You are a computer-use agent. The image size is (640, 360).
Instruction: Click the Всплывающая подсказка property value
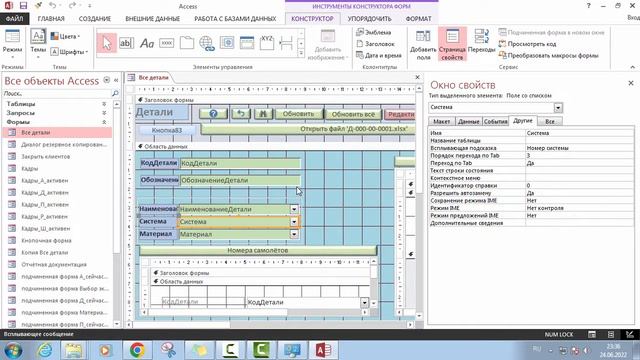579,148
